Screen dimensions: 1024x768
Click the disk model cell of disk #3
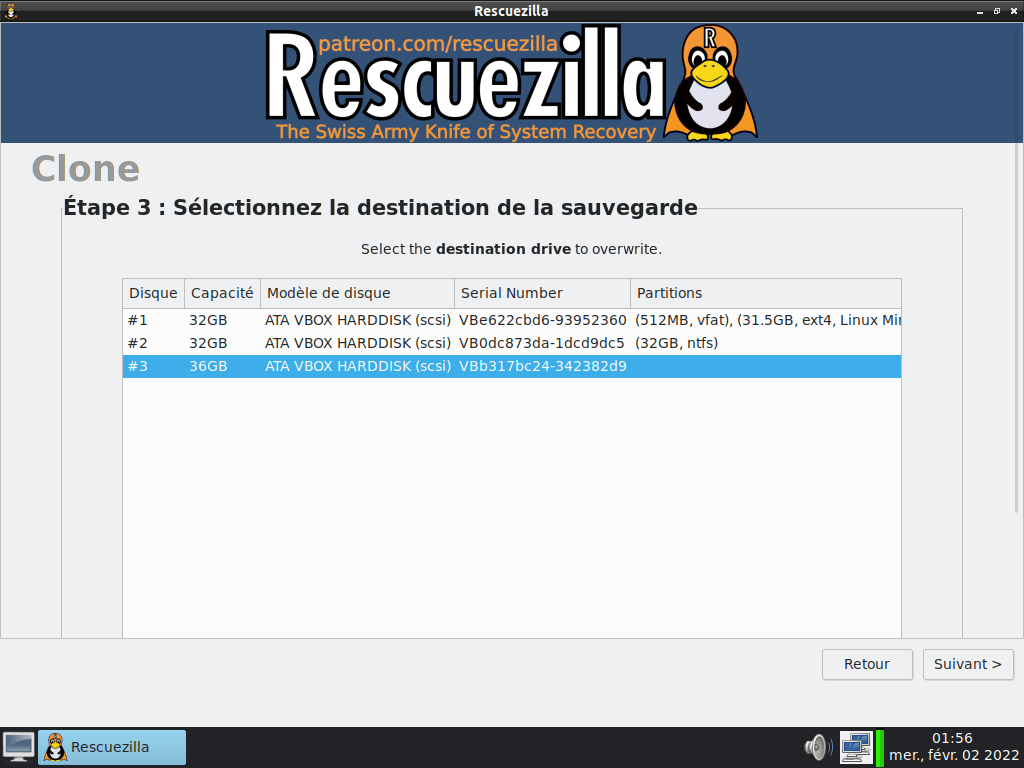pos(358,366)
